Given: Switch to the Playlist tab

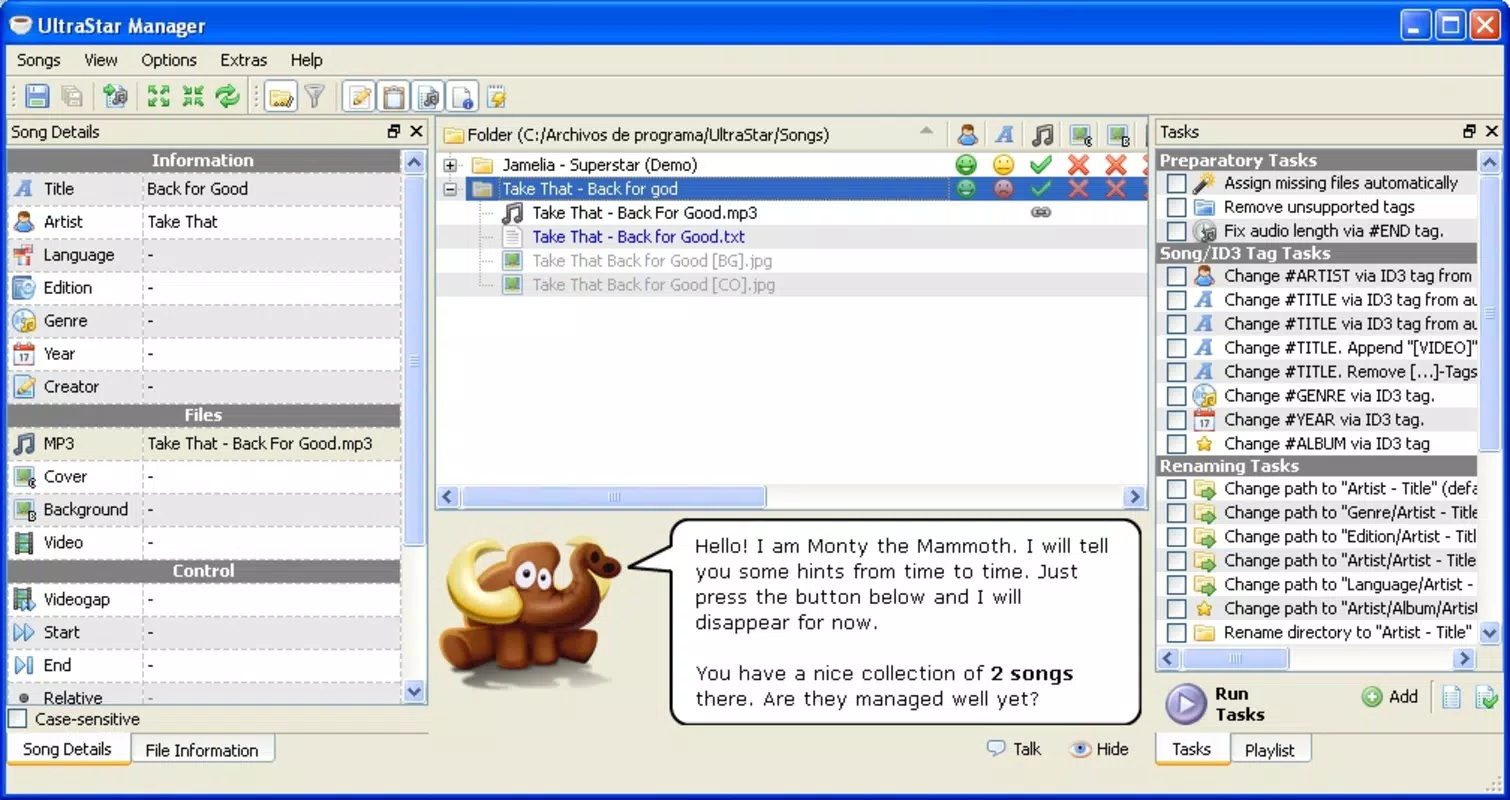Looking at the screenshot, I should 1269,750.
